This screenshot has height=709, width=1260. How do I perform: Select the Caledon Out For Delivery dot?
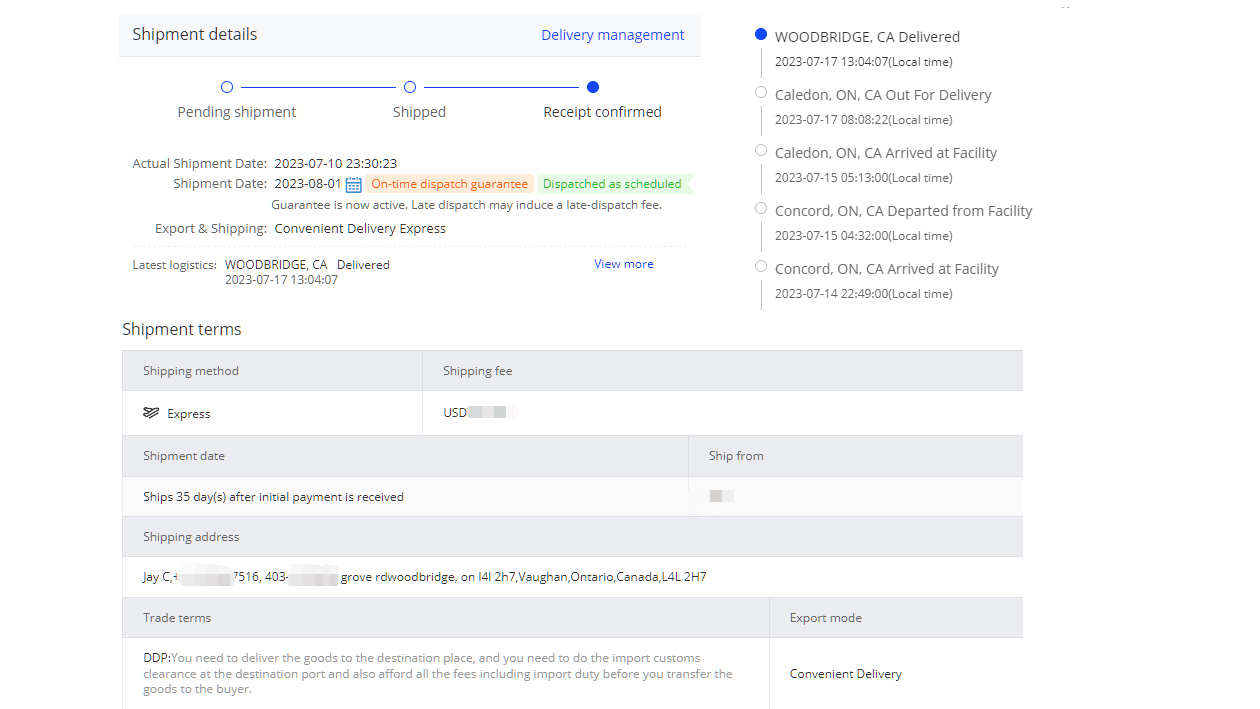point(761,92)
